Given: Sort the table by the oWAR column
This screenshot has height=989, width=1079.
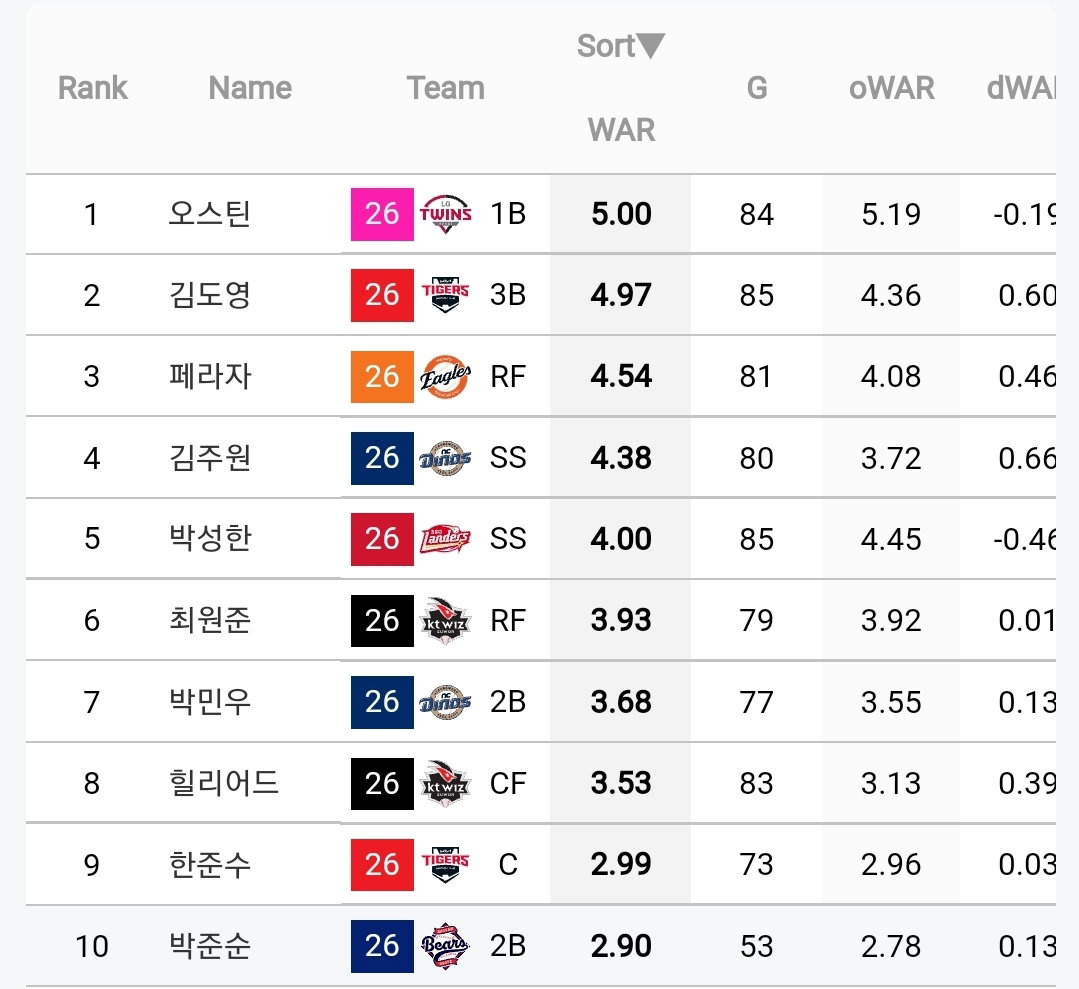Looking at the screenshot, I should [x=891, y=88].
